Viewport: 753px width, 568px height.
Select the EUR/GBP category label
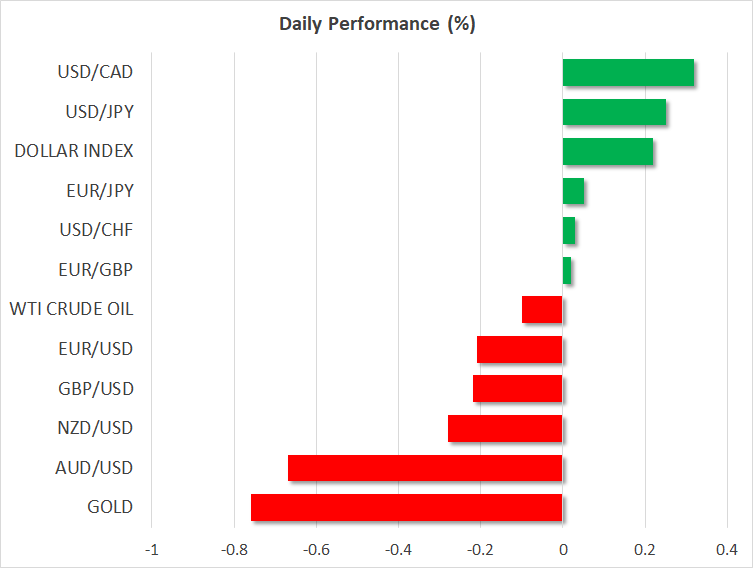pyautogui.click(x=95, y=270)
